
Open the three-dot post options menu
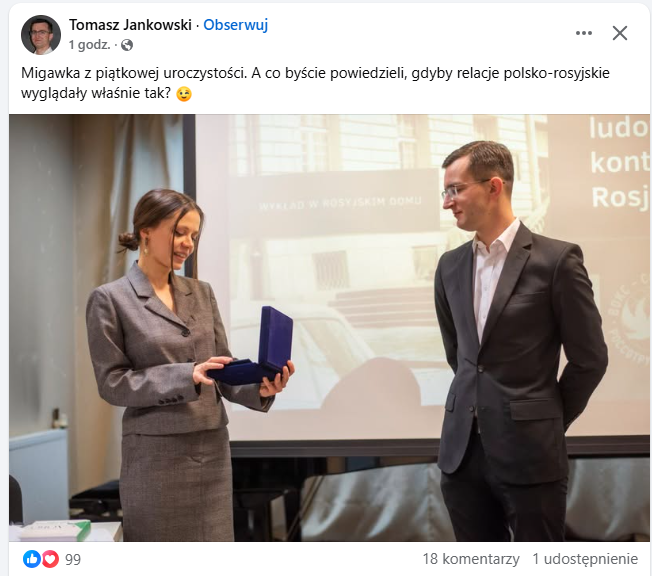(584, 33)
